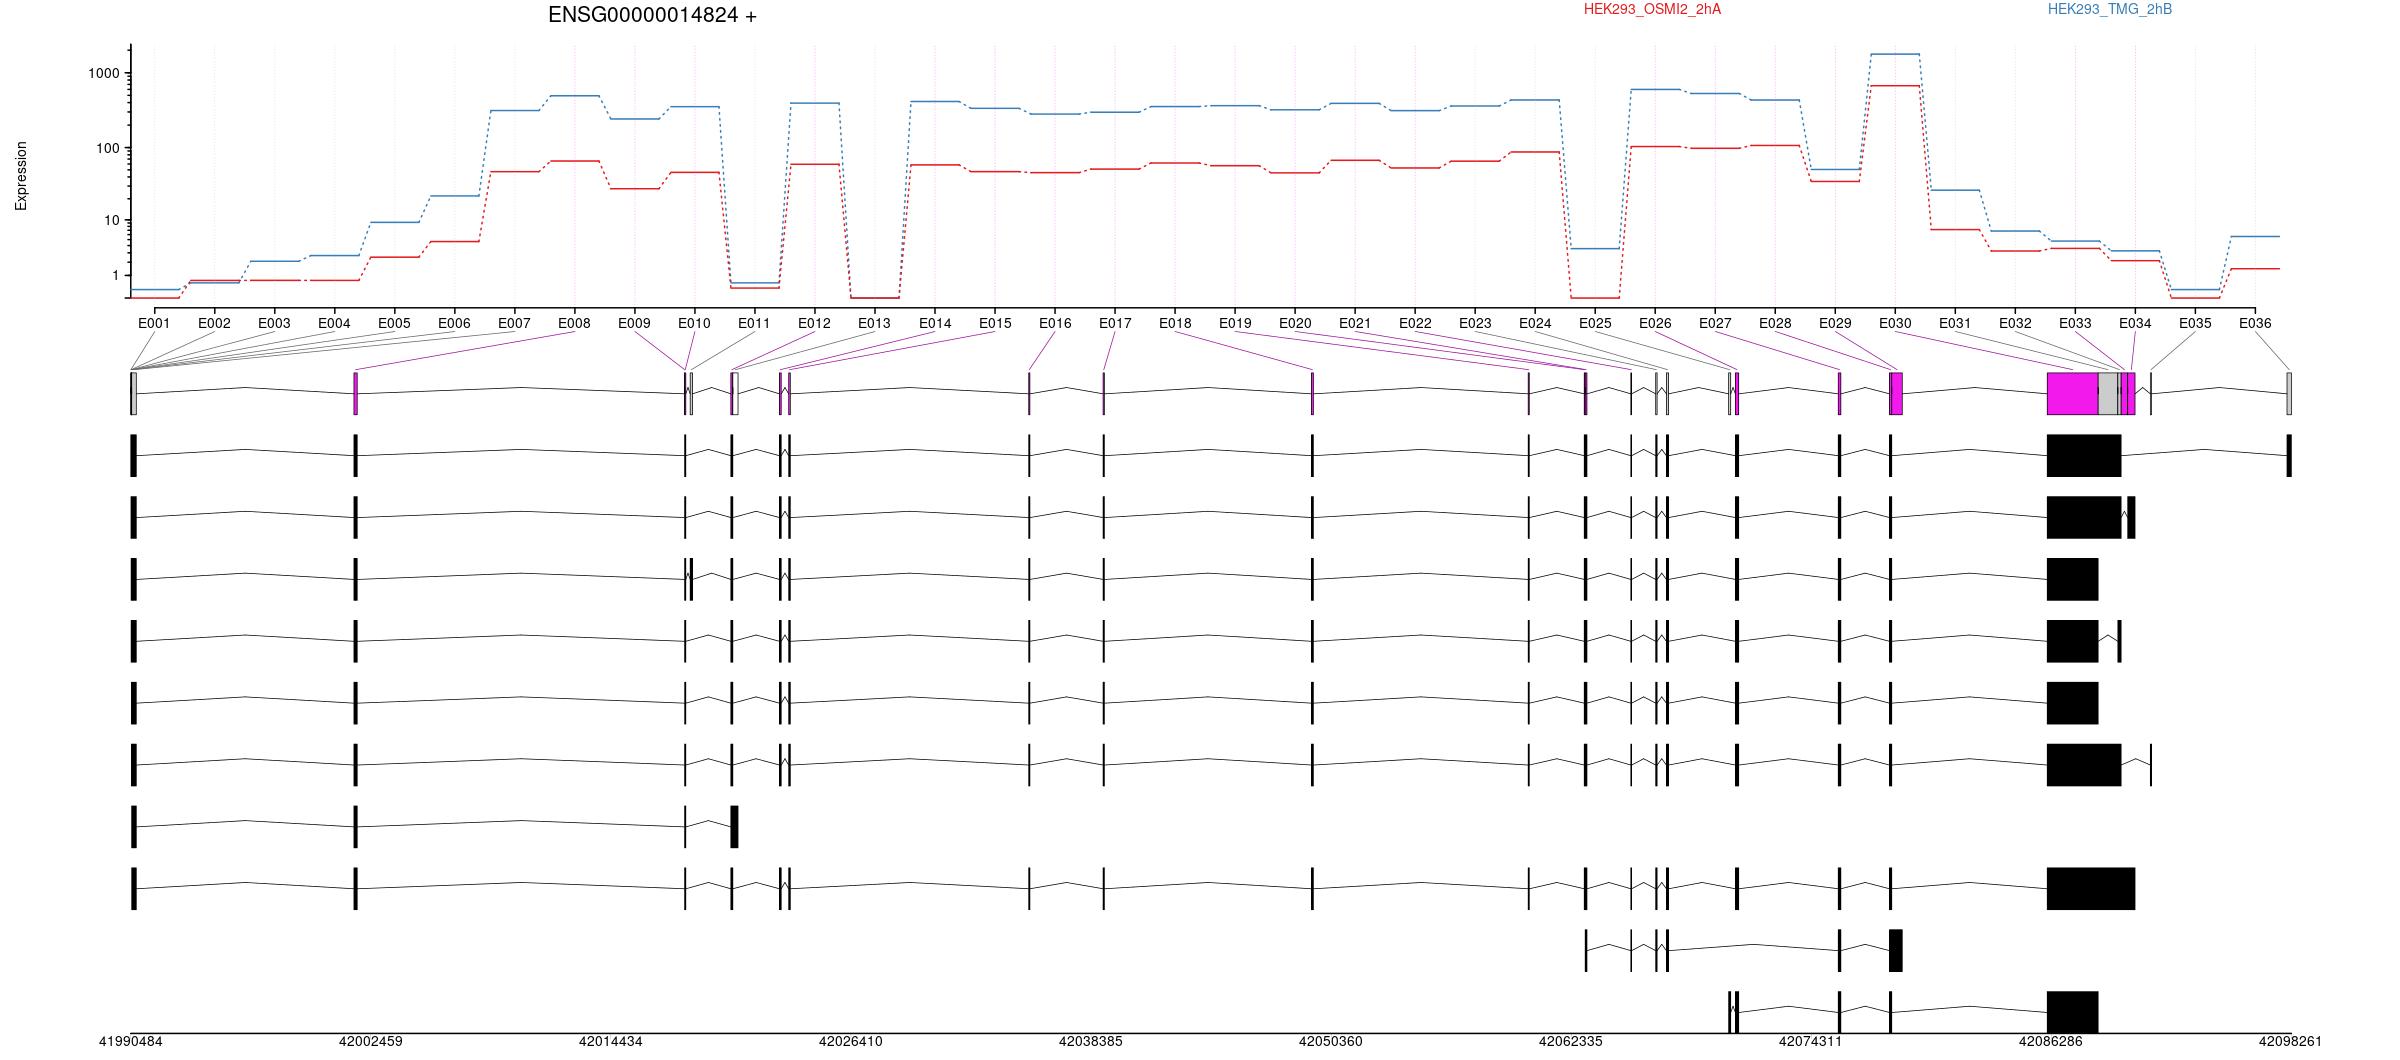
Task: Click exon label E024
Action: pyautogui.click(x=1535, y=323)
